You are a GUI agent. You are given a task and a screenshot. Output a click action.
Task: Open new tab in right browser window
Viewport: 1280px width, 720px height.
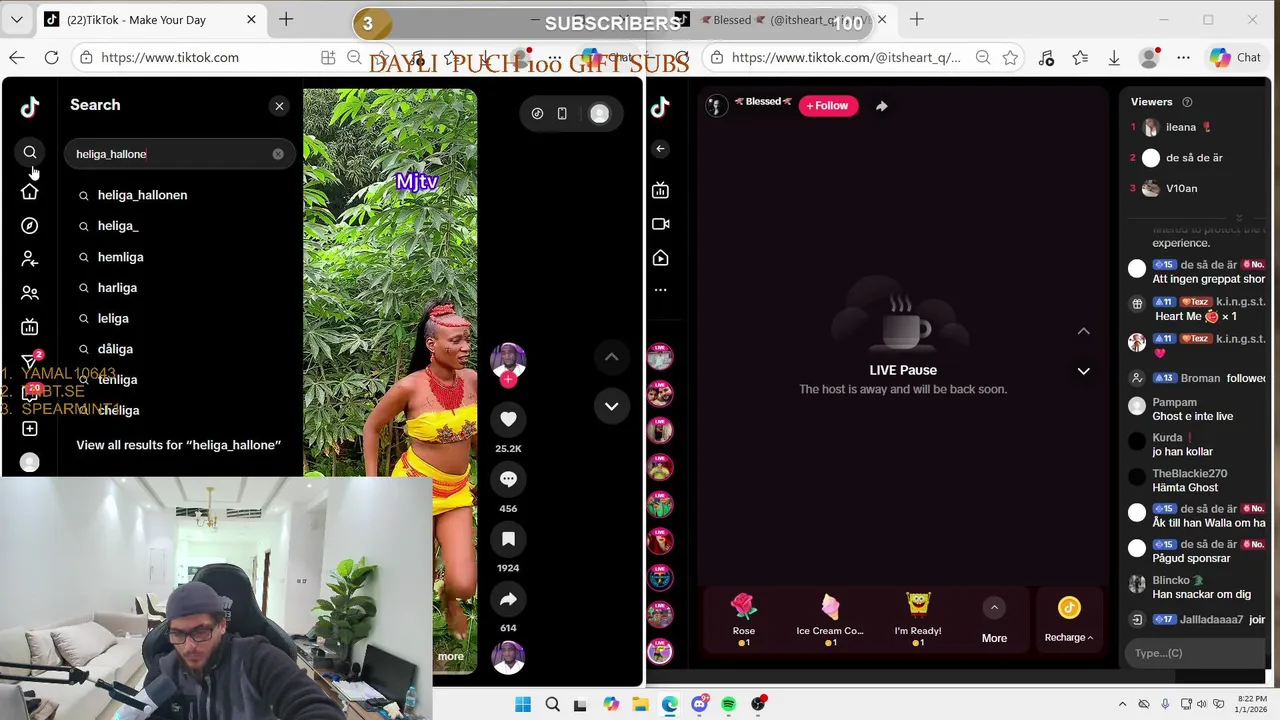(x=916, y=19)
